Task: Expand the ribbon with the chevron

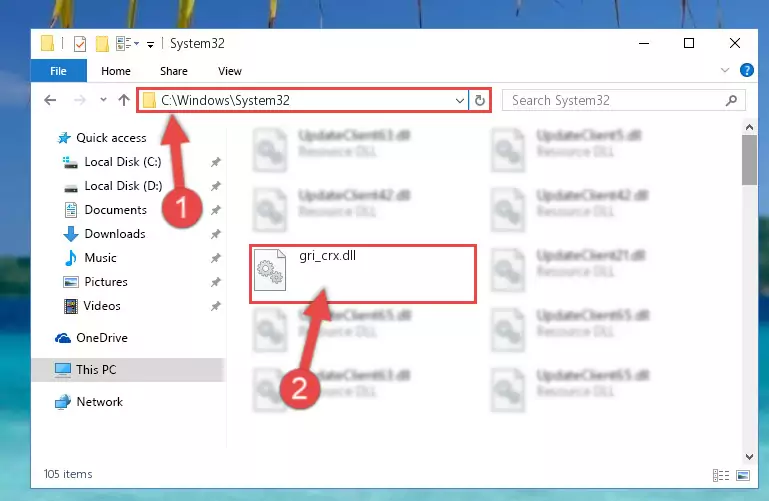Action: tap(724, 71)
